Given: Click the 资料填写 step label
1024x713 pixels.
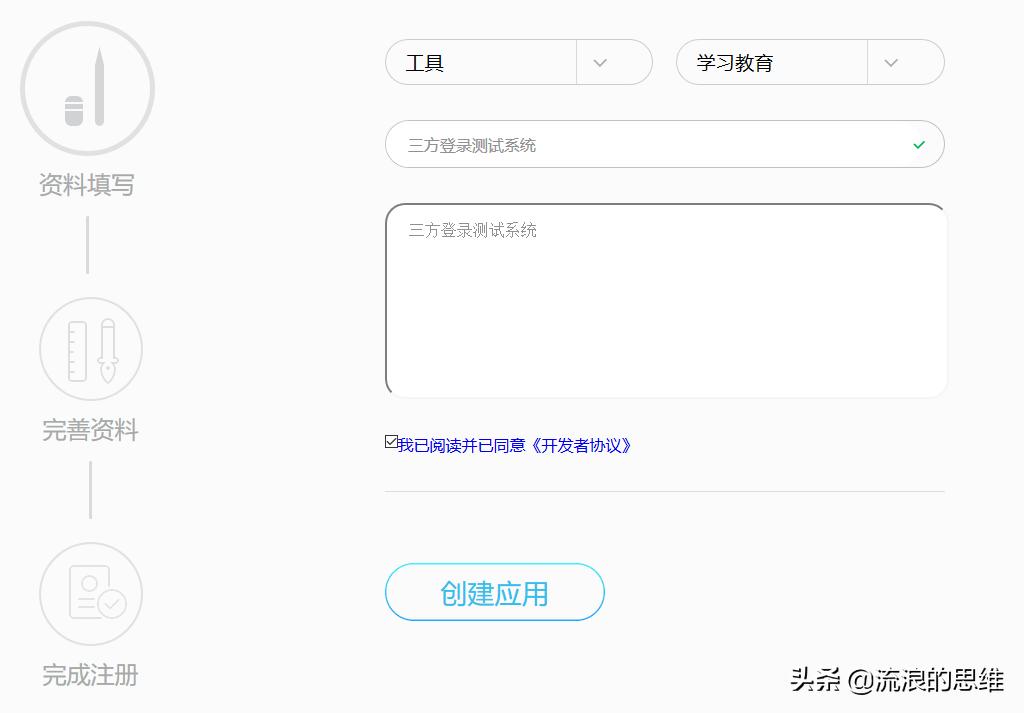Looking at the screenshot, I should click(87, 185).
